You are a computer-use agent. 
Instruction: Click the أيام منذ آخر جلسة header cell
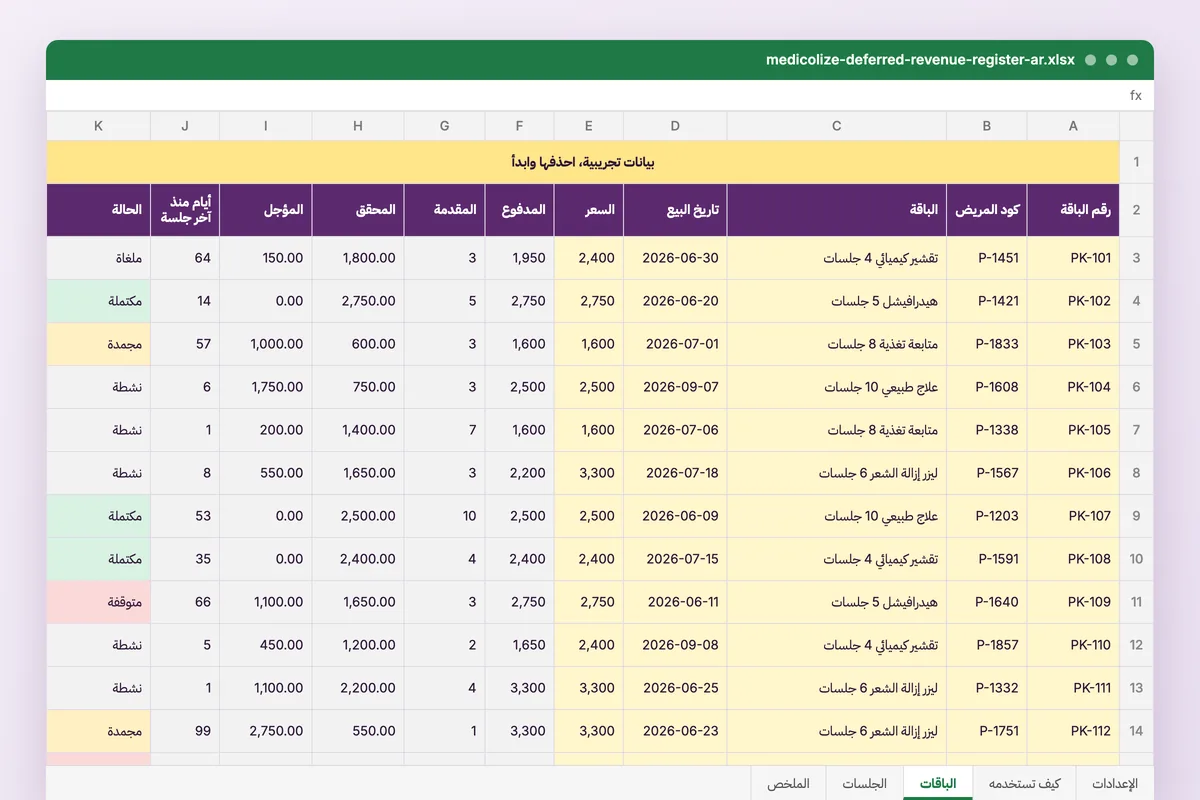coord(185,210)
